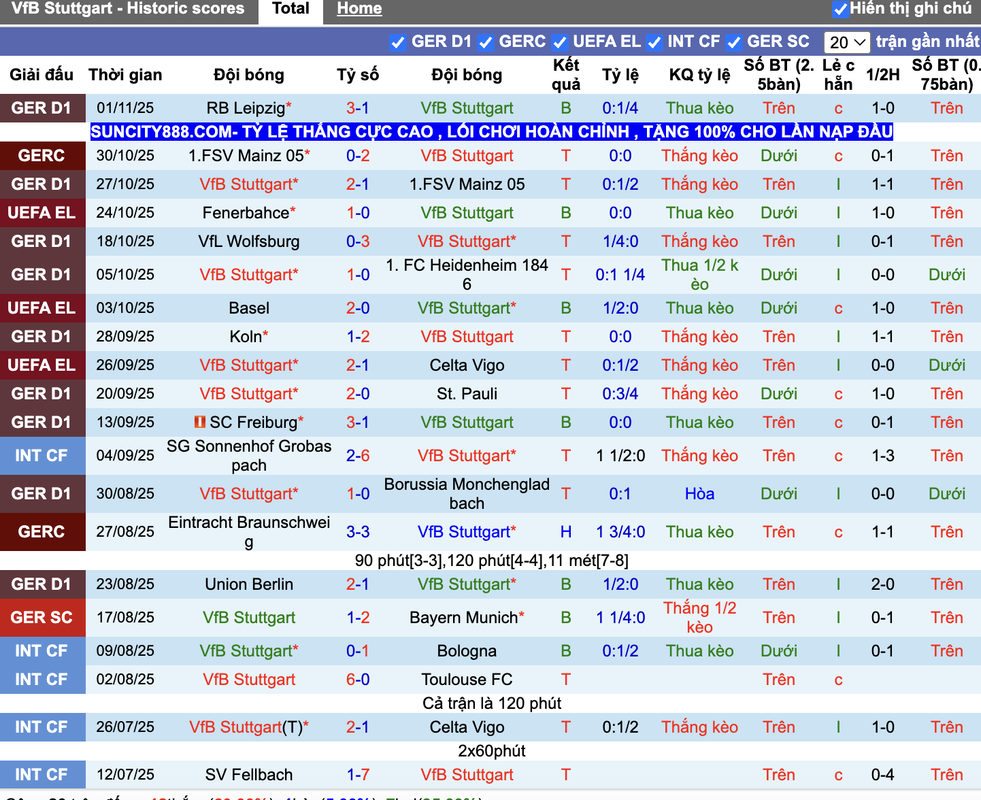Click the Kết quả column header
The image size is (981, 800).
tap(566, 75)
